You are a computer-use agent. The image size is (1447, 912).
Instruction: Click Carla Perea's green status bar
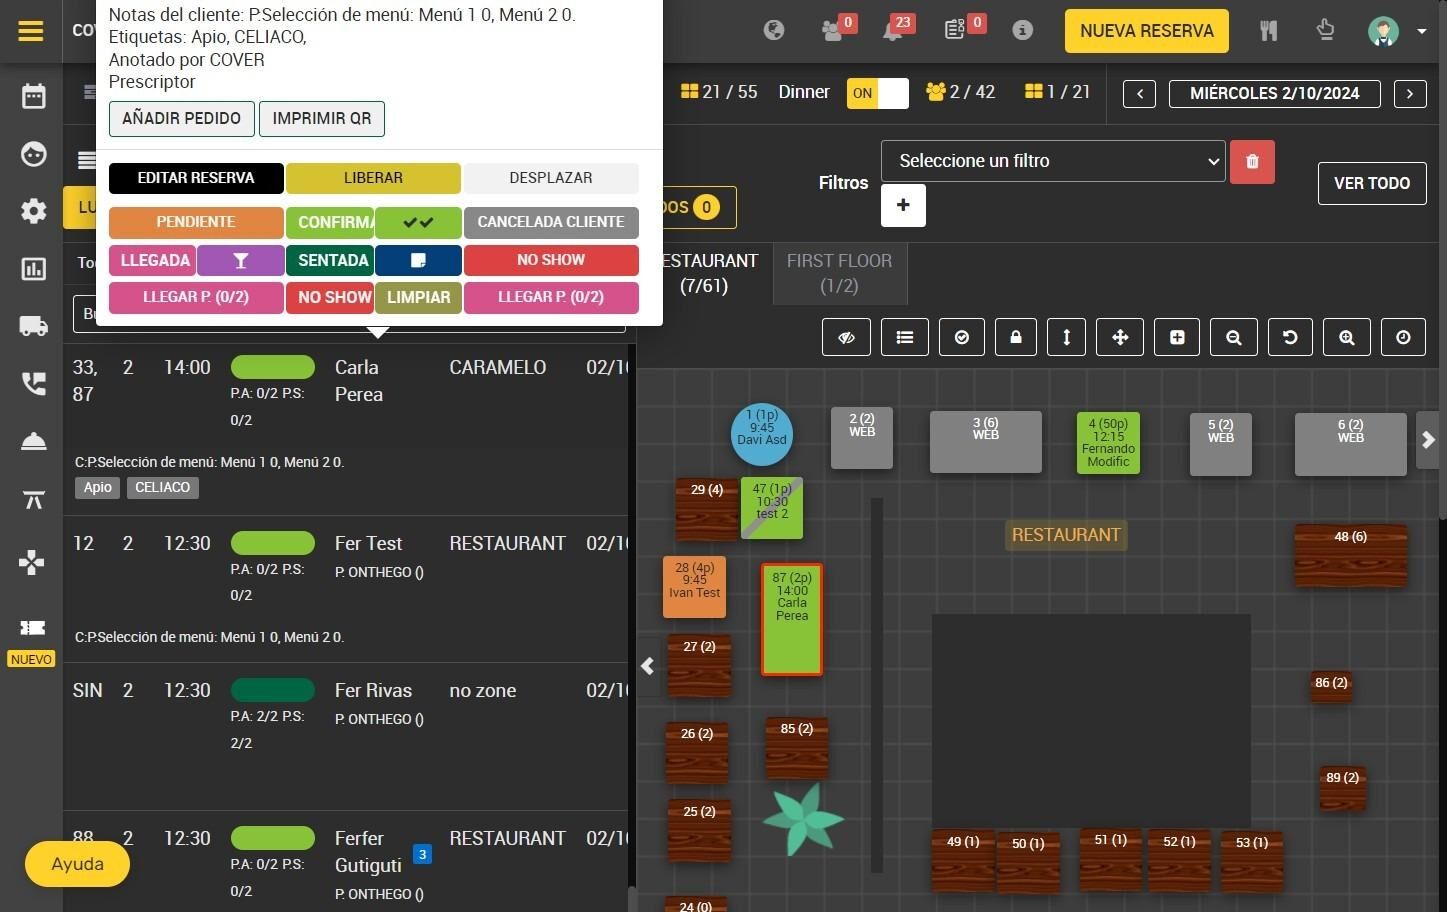[272, 367]
